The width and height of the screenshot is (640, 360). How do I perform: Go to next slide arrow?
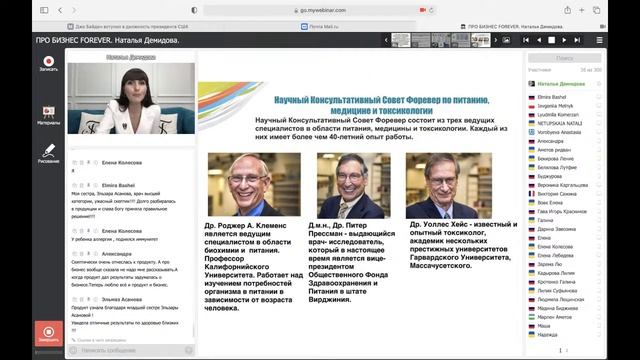(x=564, y=40)
